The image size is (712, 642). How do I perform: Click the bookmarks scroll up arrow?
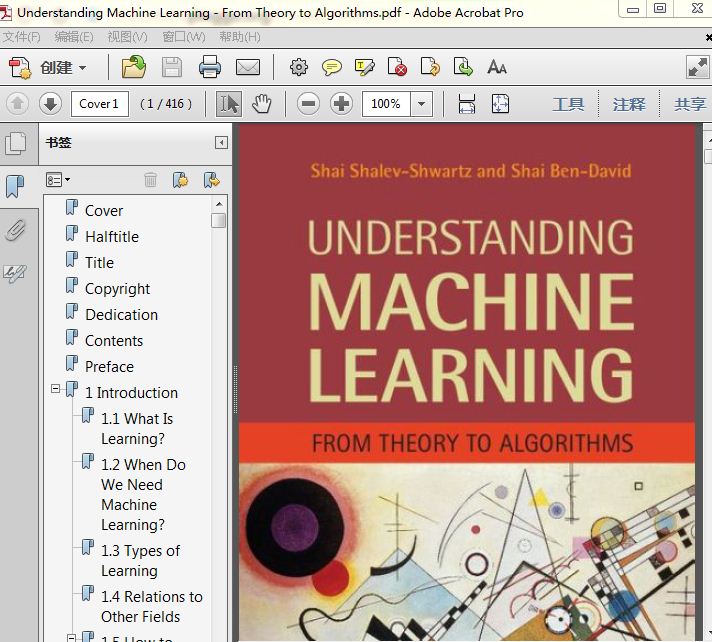point(219,204)
